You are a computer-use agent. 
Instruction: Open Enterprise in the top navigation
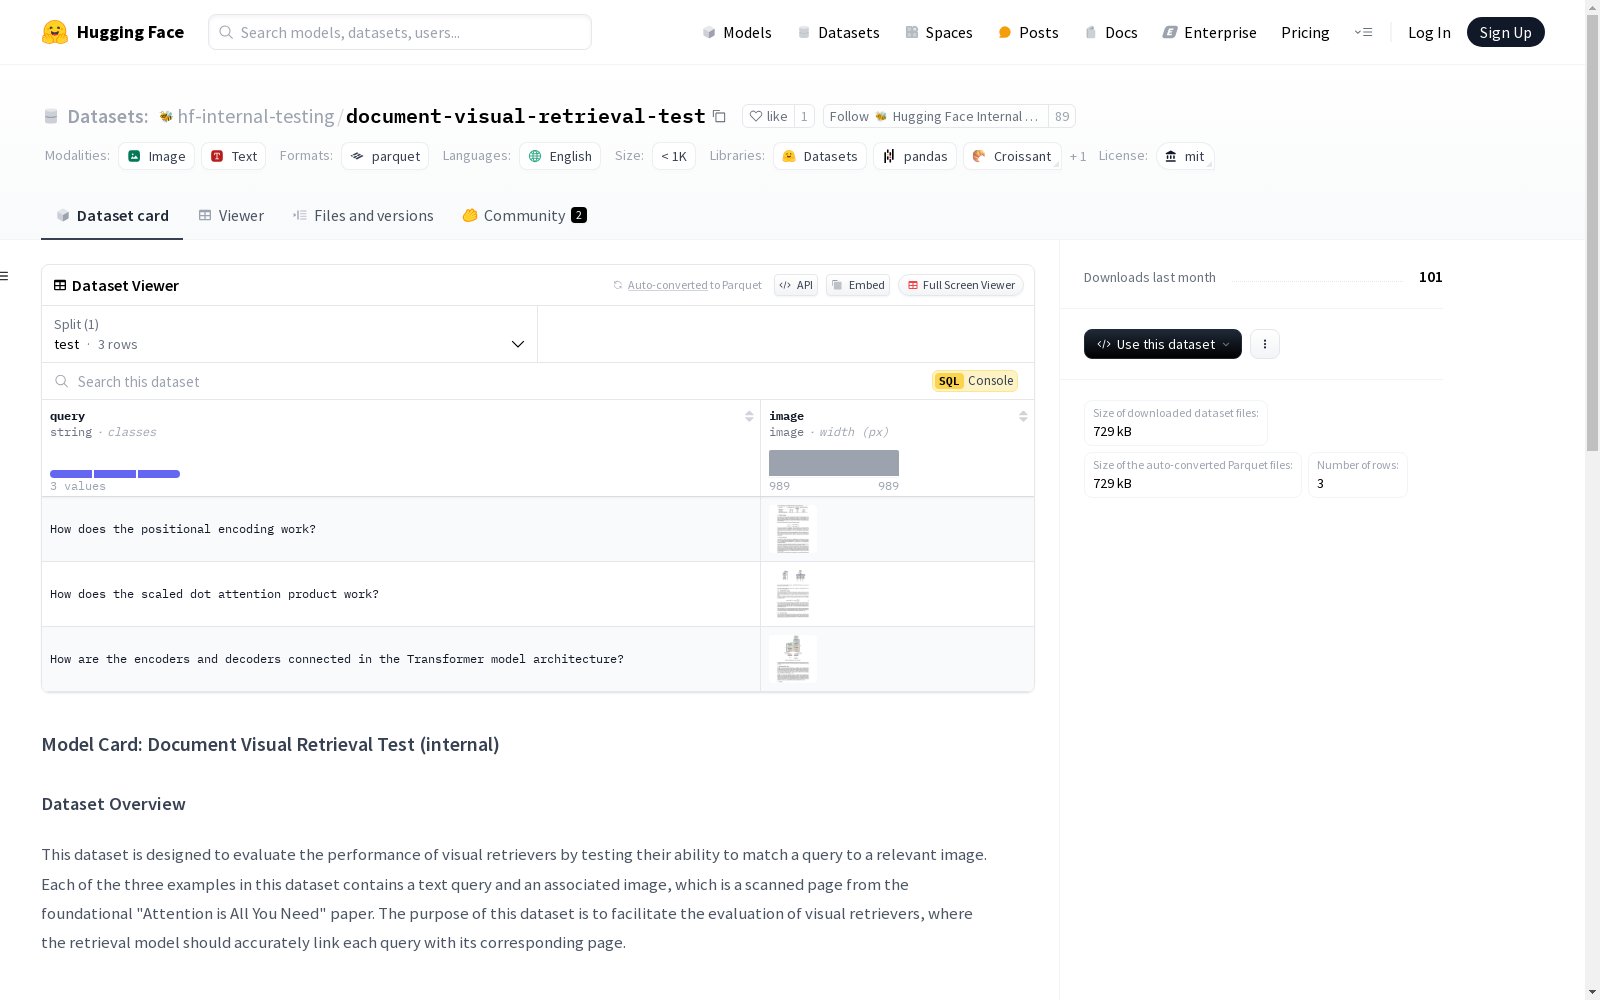coord(1210,32)
